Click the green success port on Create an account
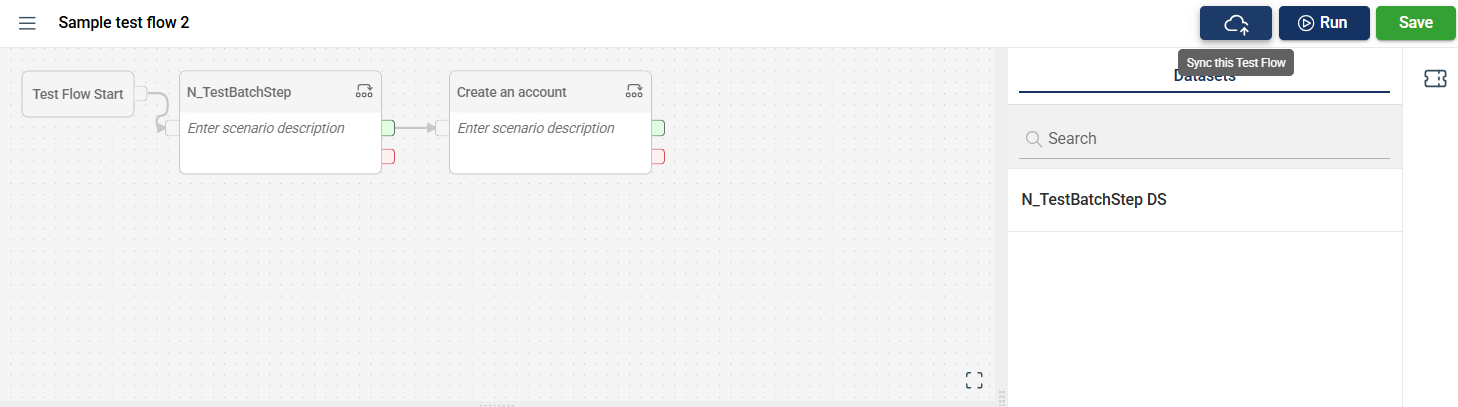Viewport: 1458px width, 407px height. tap(658, 128)
